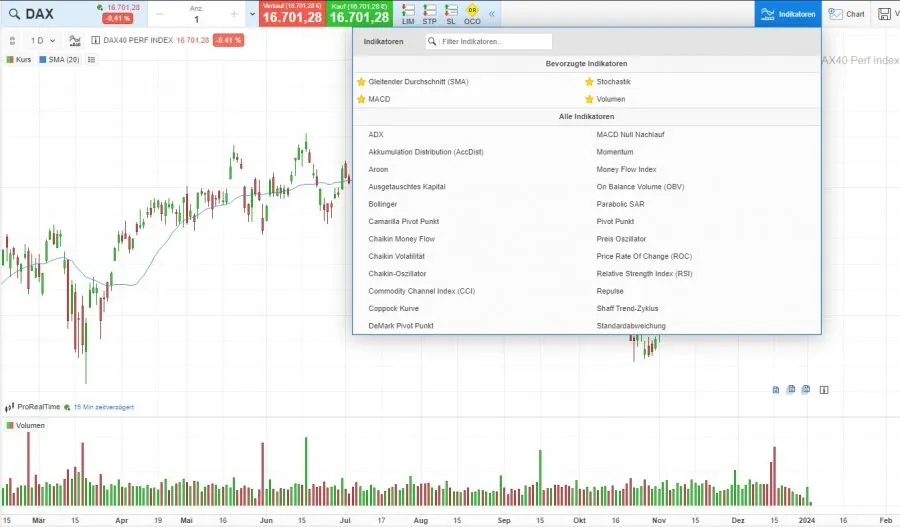Click the Indikatoren tab in top toolbar
This screenshot has width=900, height=527.
click(x=788, y=14)
